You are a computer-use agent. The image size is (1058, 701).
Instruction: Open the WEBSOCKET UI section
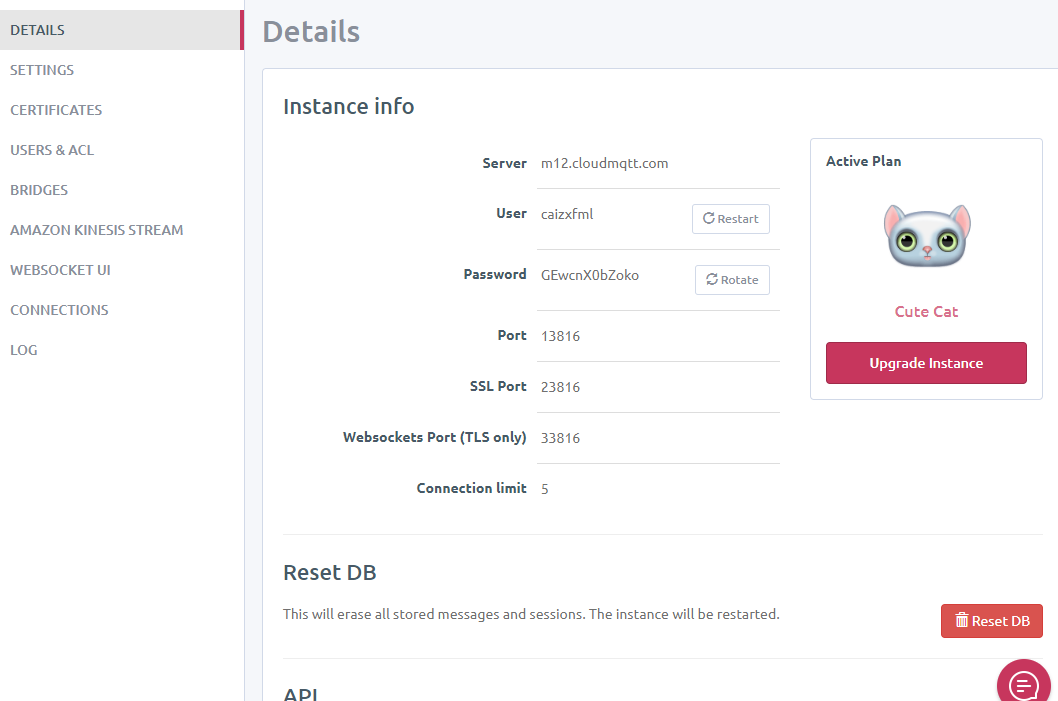point(60,269)
